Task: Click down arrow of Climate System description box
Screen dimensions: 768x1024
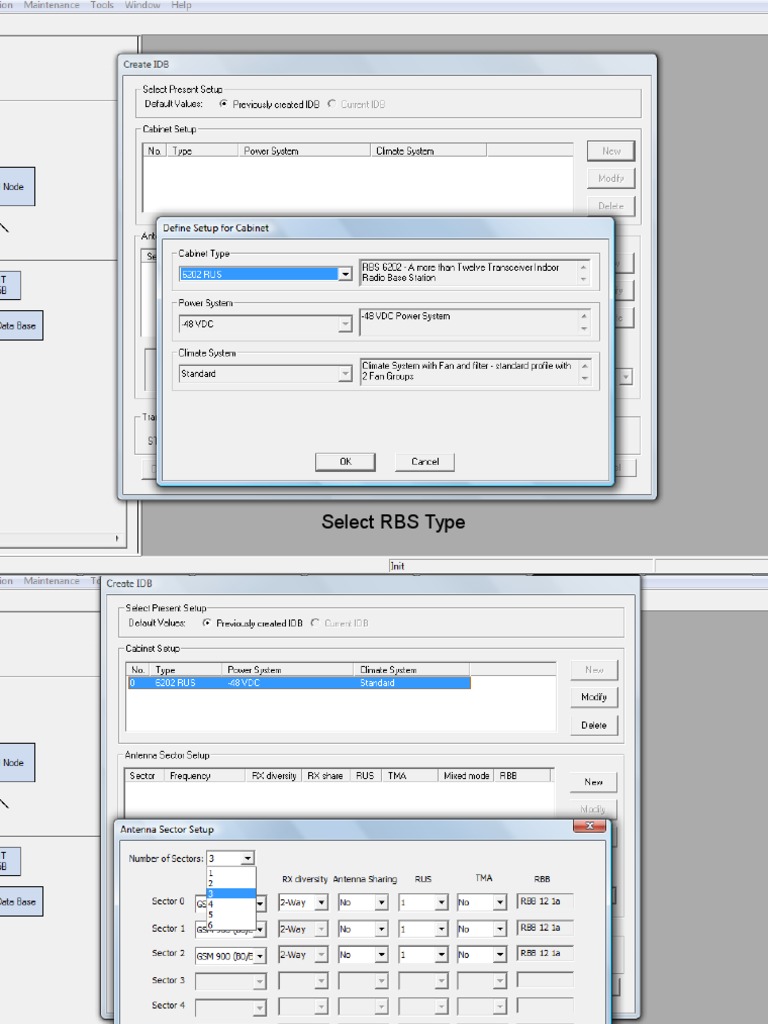Action: coord(584,378)
